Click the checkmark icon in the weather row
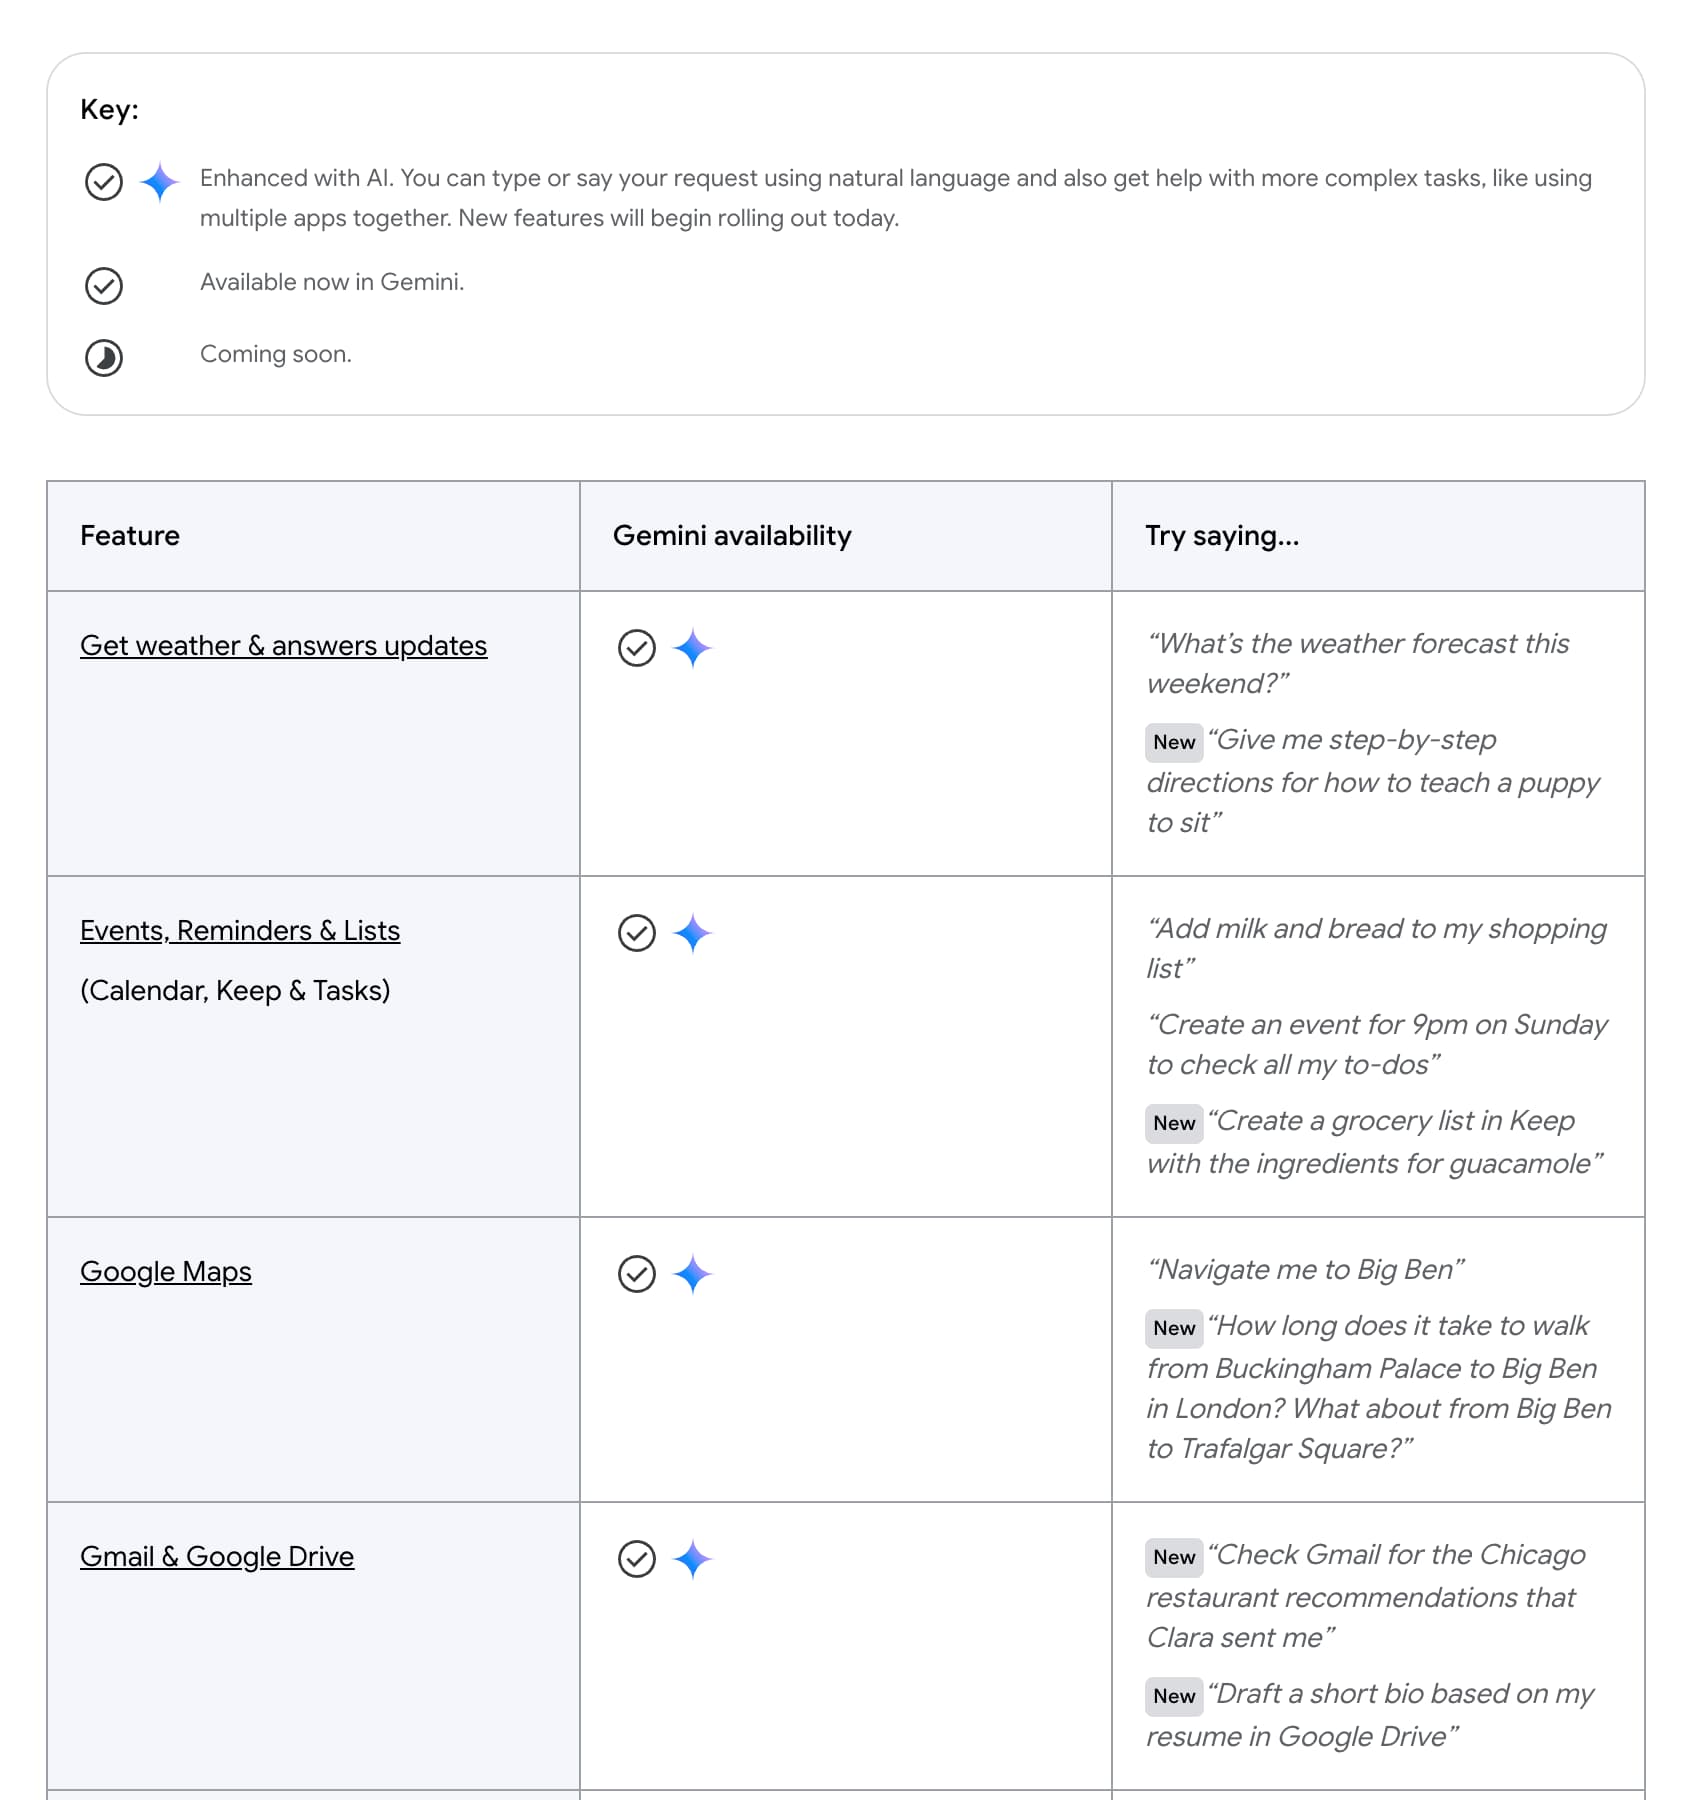This screenshot has height=1800, width=1690. pyautogui.click(x=637, y=648)
